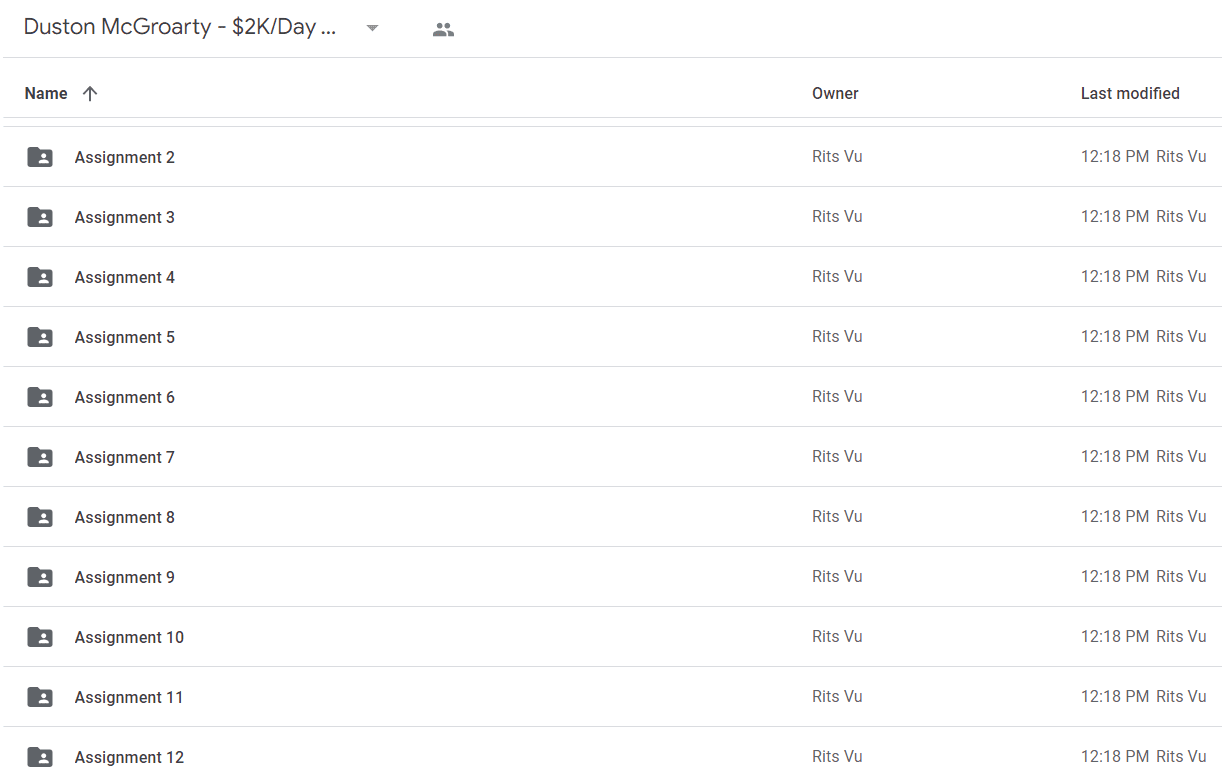Click modified time of Assignment 11 row
Image resolution: width=1222 pixels, height=780 pixels.
click(x=1115, y=696)
